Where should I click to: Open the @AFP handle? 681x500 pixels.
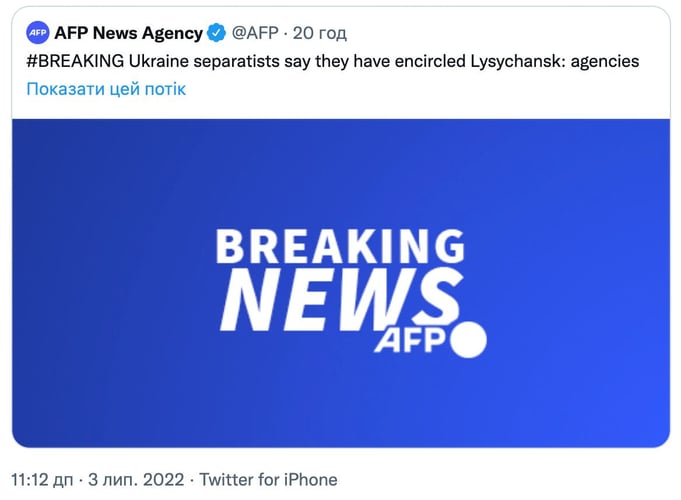255,33
